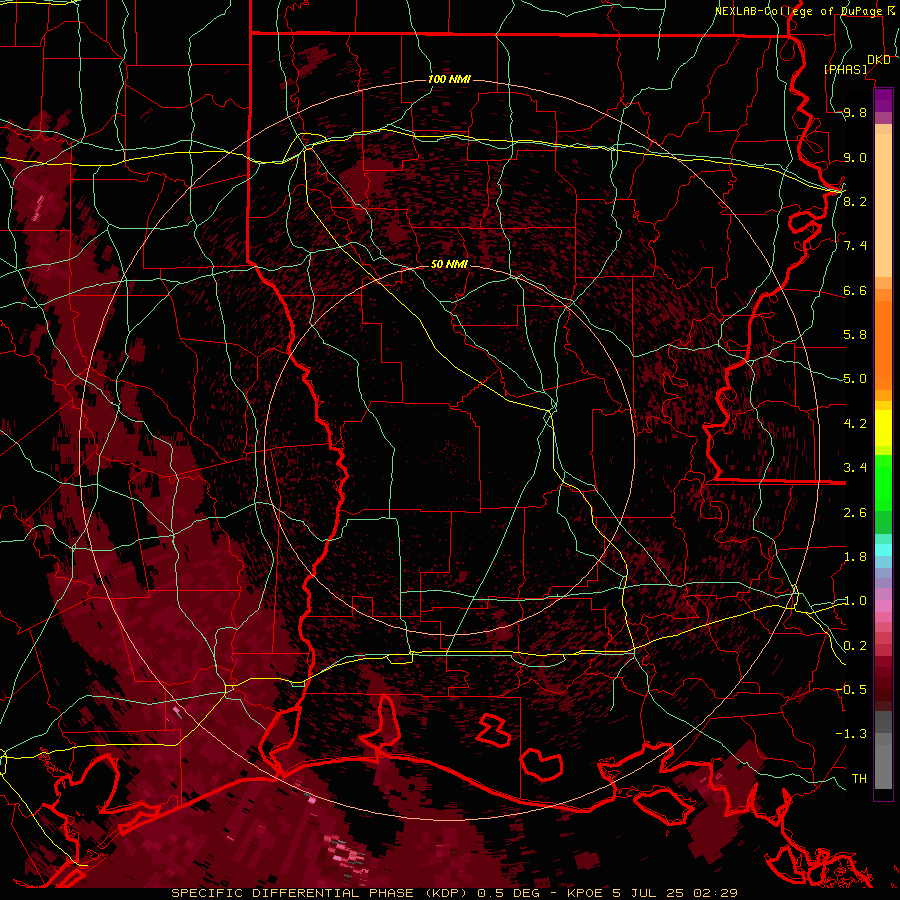Screen dimensions: 900x900
Task: Pick the yellow color bar segment
Action: [883, 428]
